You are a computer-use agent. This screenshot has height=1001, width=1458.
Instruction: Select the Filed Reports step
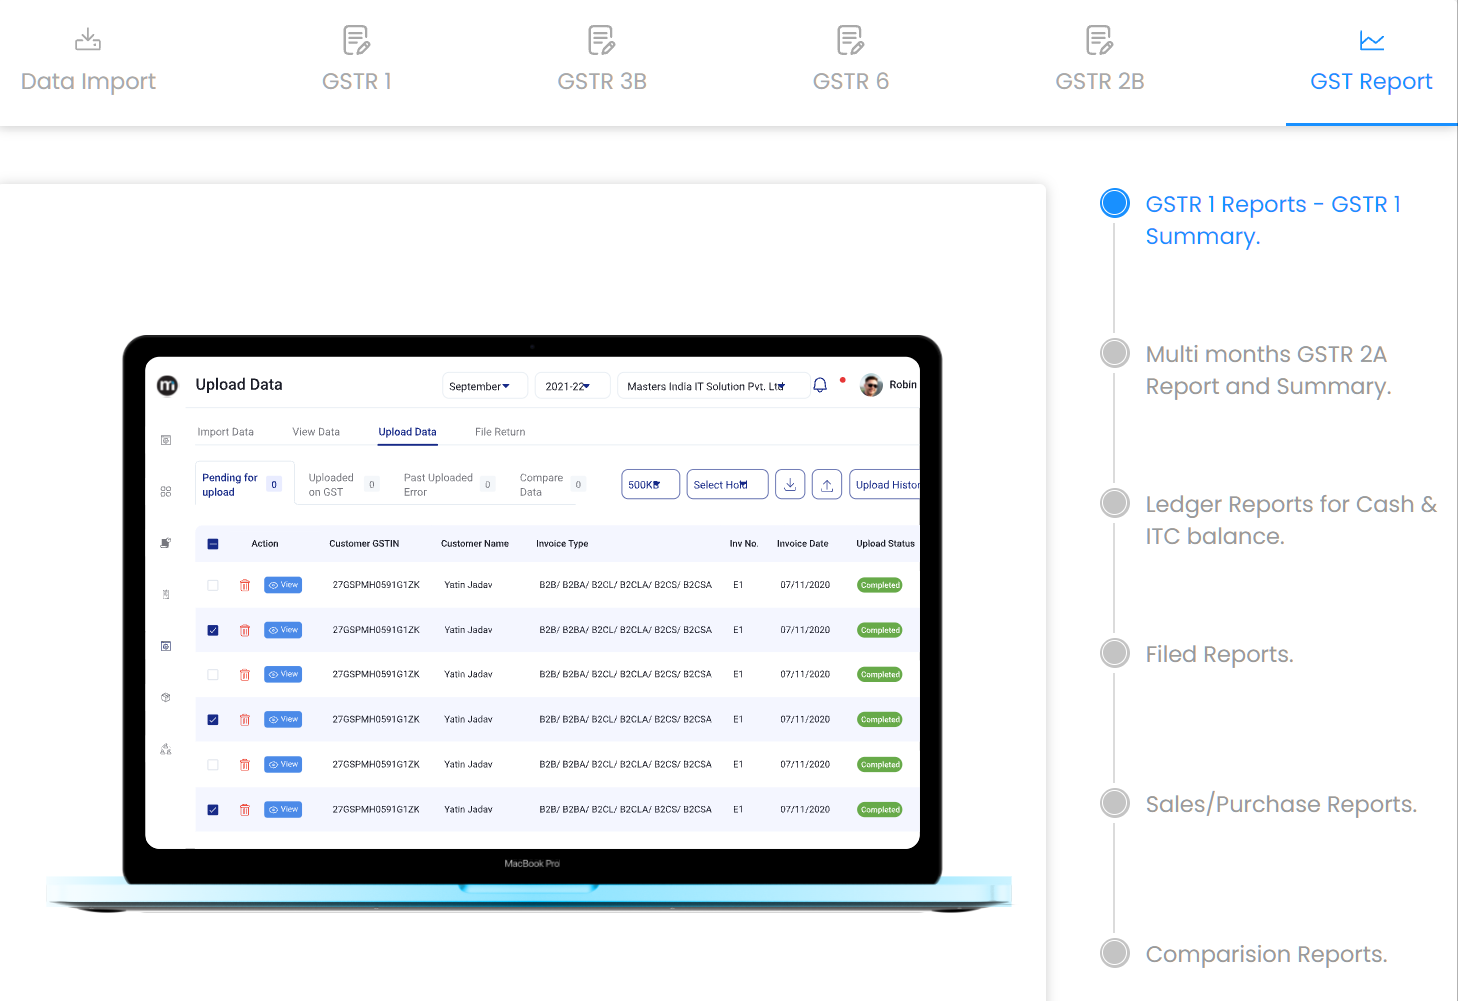click(x=1115, y=653)
